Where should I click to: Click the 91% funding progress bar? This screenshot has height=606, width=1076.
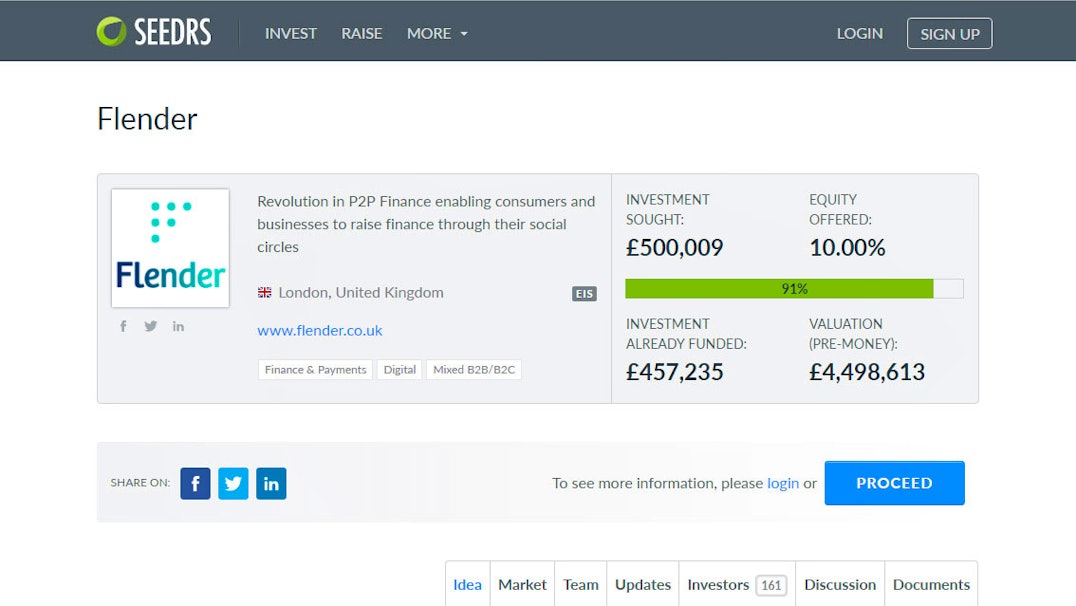tap(794, 289)
